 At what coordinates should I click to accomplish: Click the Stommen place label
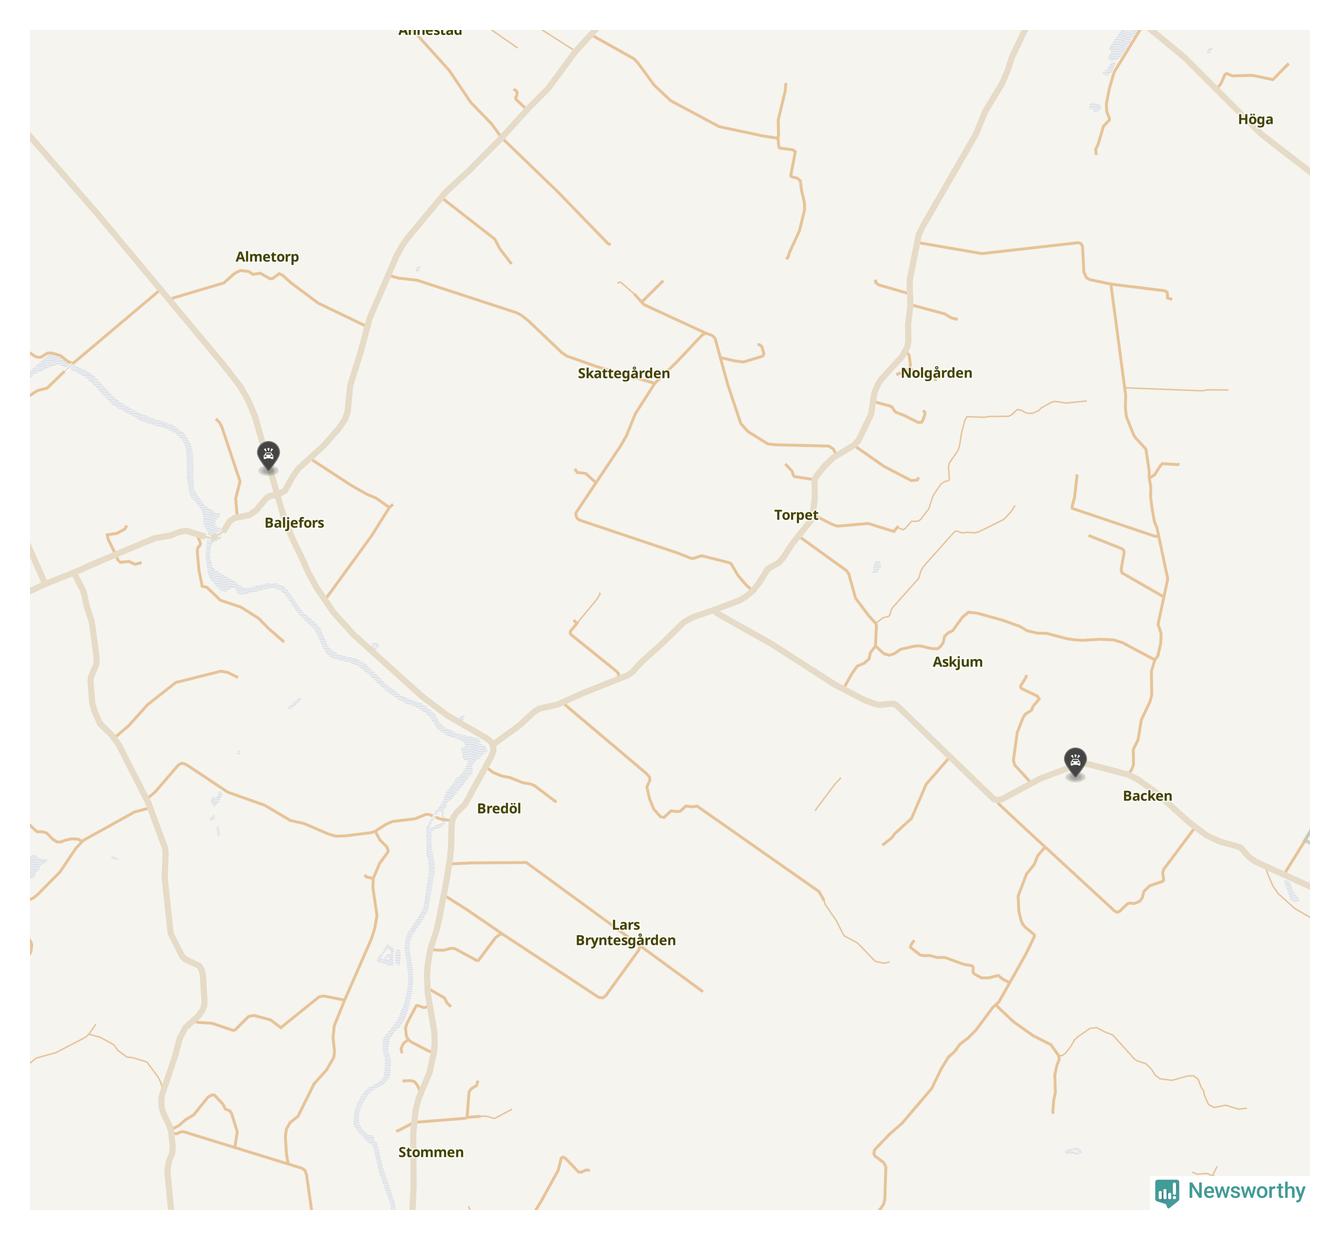click(x=431, y=1152)
